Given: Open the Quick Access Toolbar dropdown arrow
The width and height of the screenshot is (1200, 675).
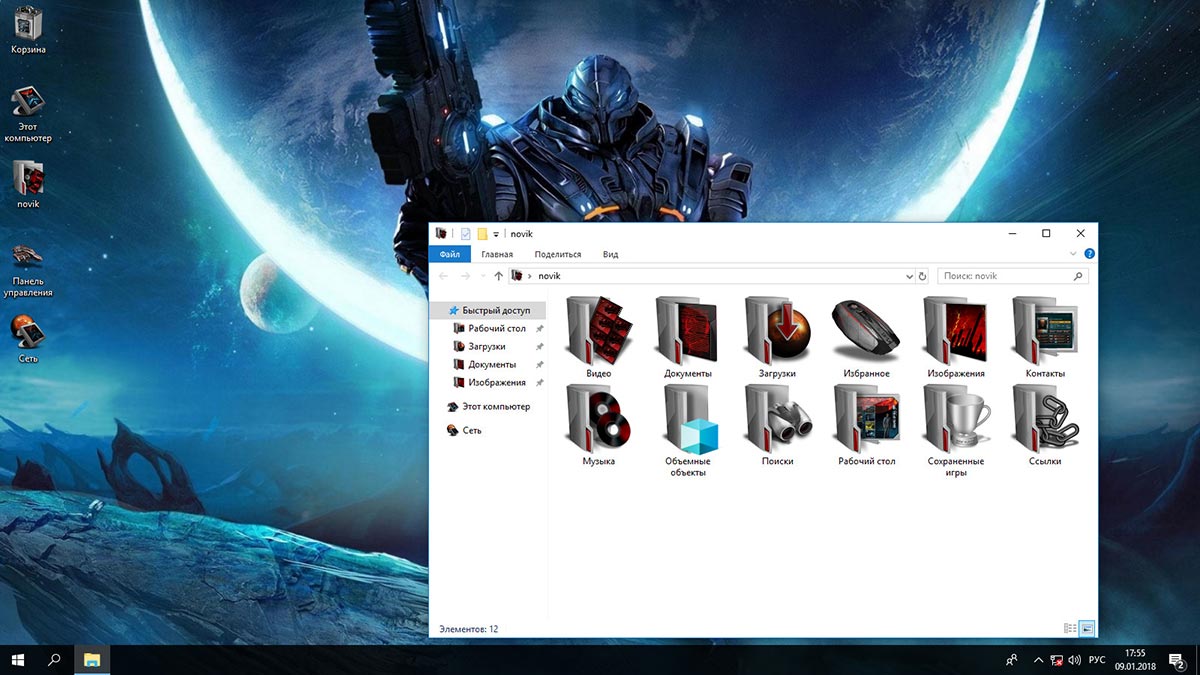Looking at the screenshot, I should [x=496, y=234].
